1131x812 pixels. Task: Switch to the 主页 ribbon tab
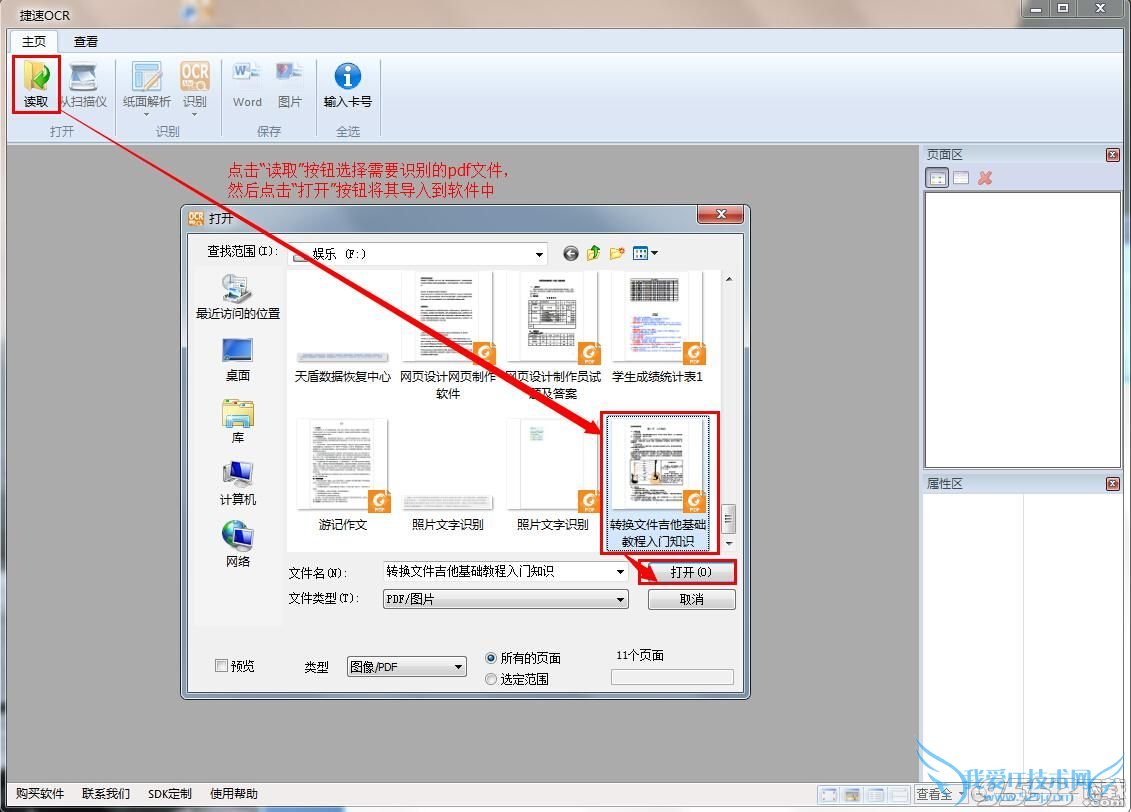click(34, 42)
